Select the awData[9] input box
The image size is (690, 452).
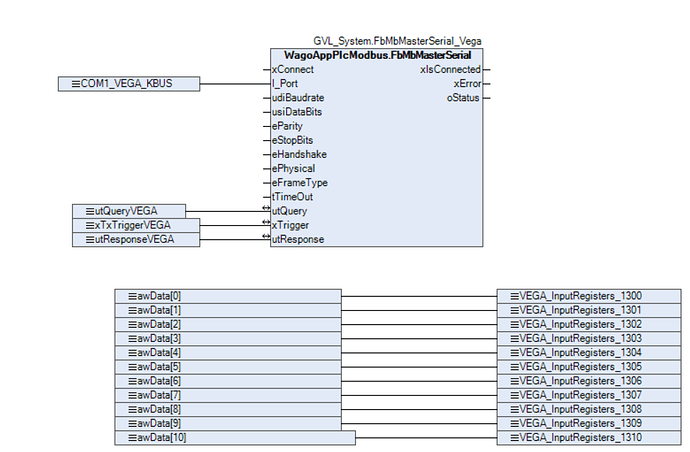click(x=228, y=423)
